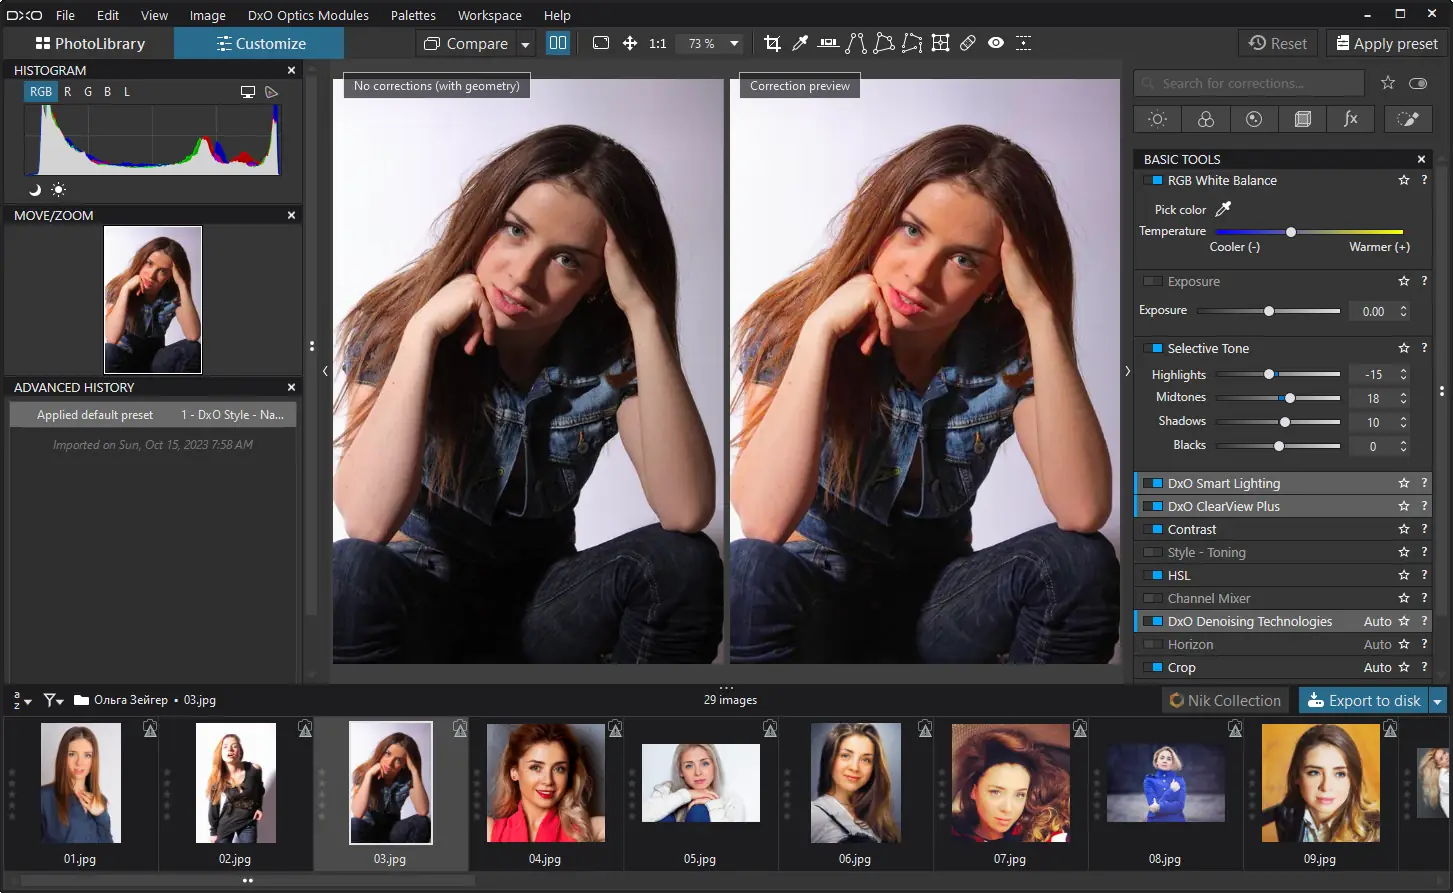
Task: Click the Export to disk button
Action: [1364, 701]
